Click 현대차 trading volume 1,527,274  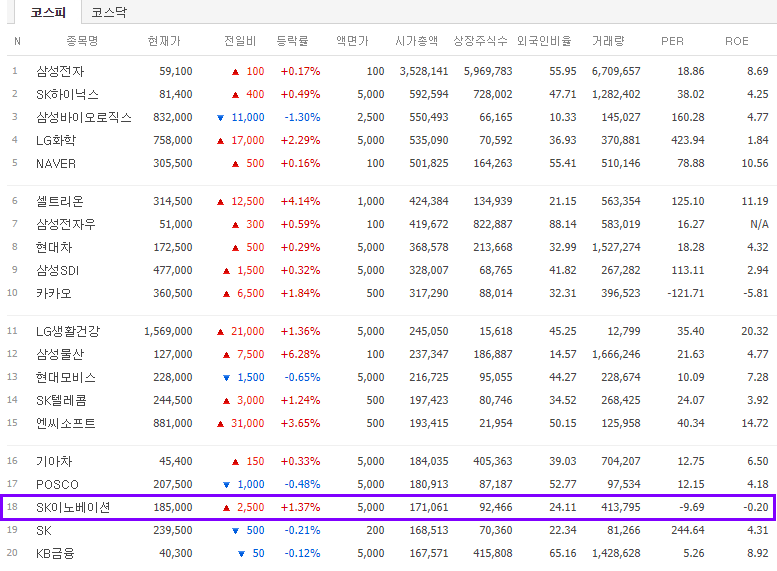[x=616, y=247]
